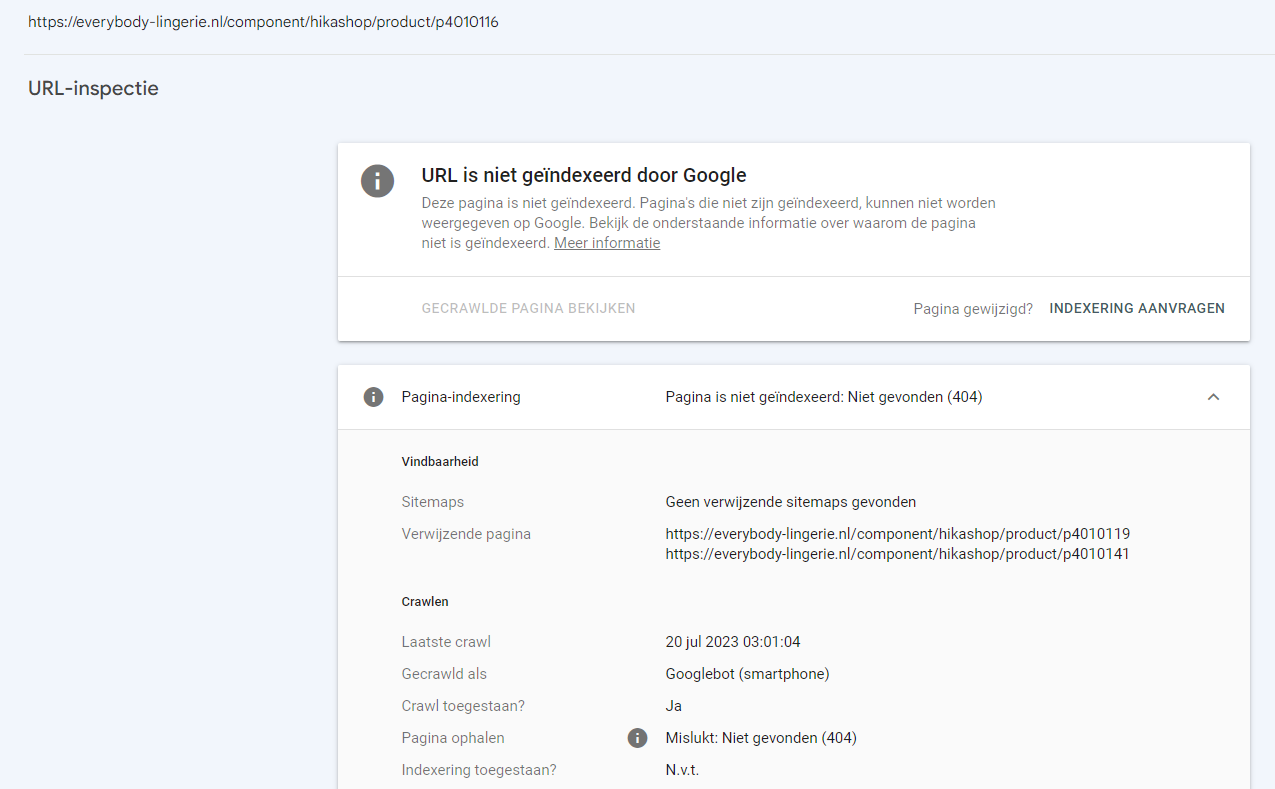This screenshot has height=789, width=1275.
Task: Click the info icon left of Pagina-indexering
Action: point(373,397)
